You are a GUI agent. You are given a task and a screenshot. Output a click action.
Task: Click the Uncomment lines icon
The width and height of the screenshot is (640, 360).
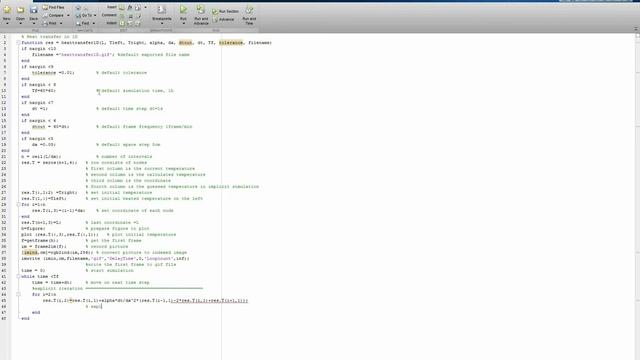[130, 16]
